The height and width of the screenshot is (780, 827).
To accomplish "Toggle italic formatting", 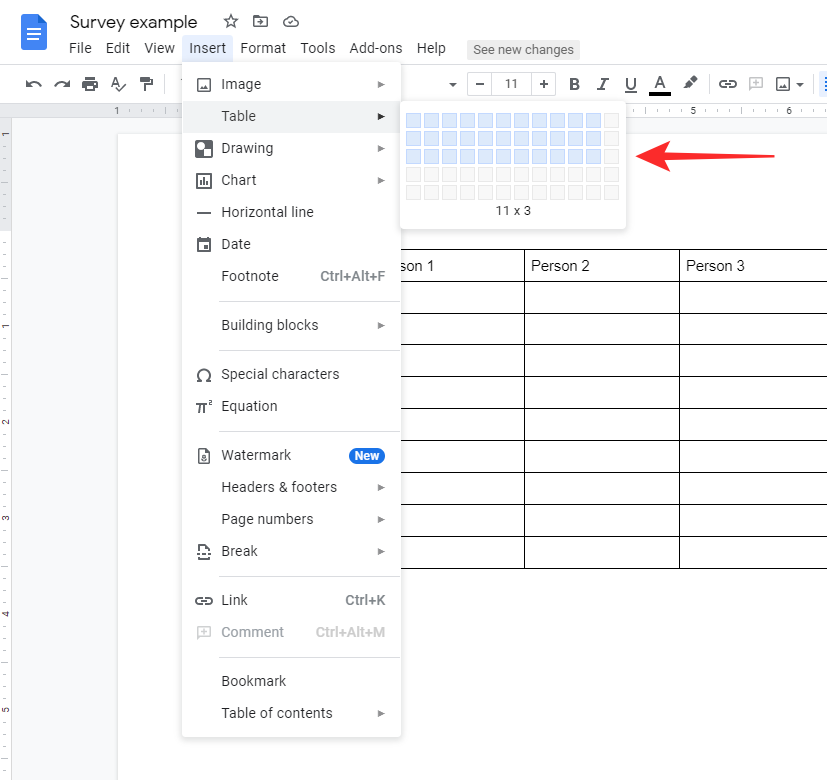I will (602, 84).
